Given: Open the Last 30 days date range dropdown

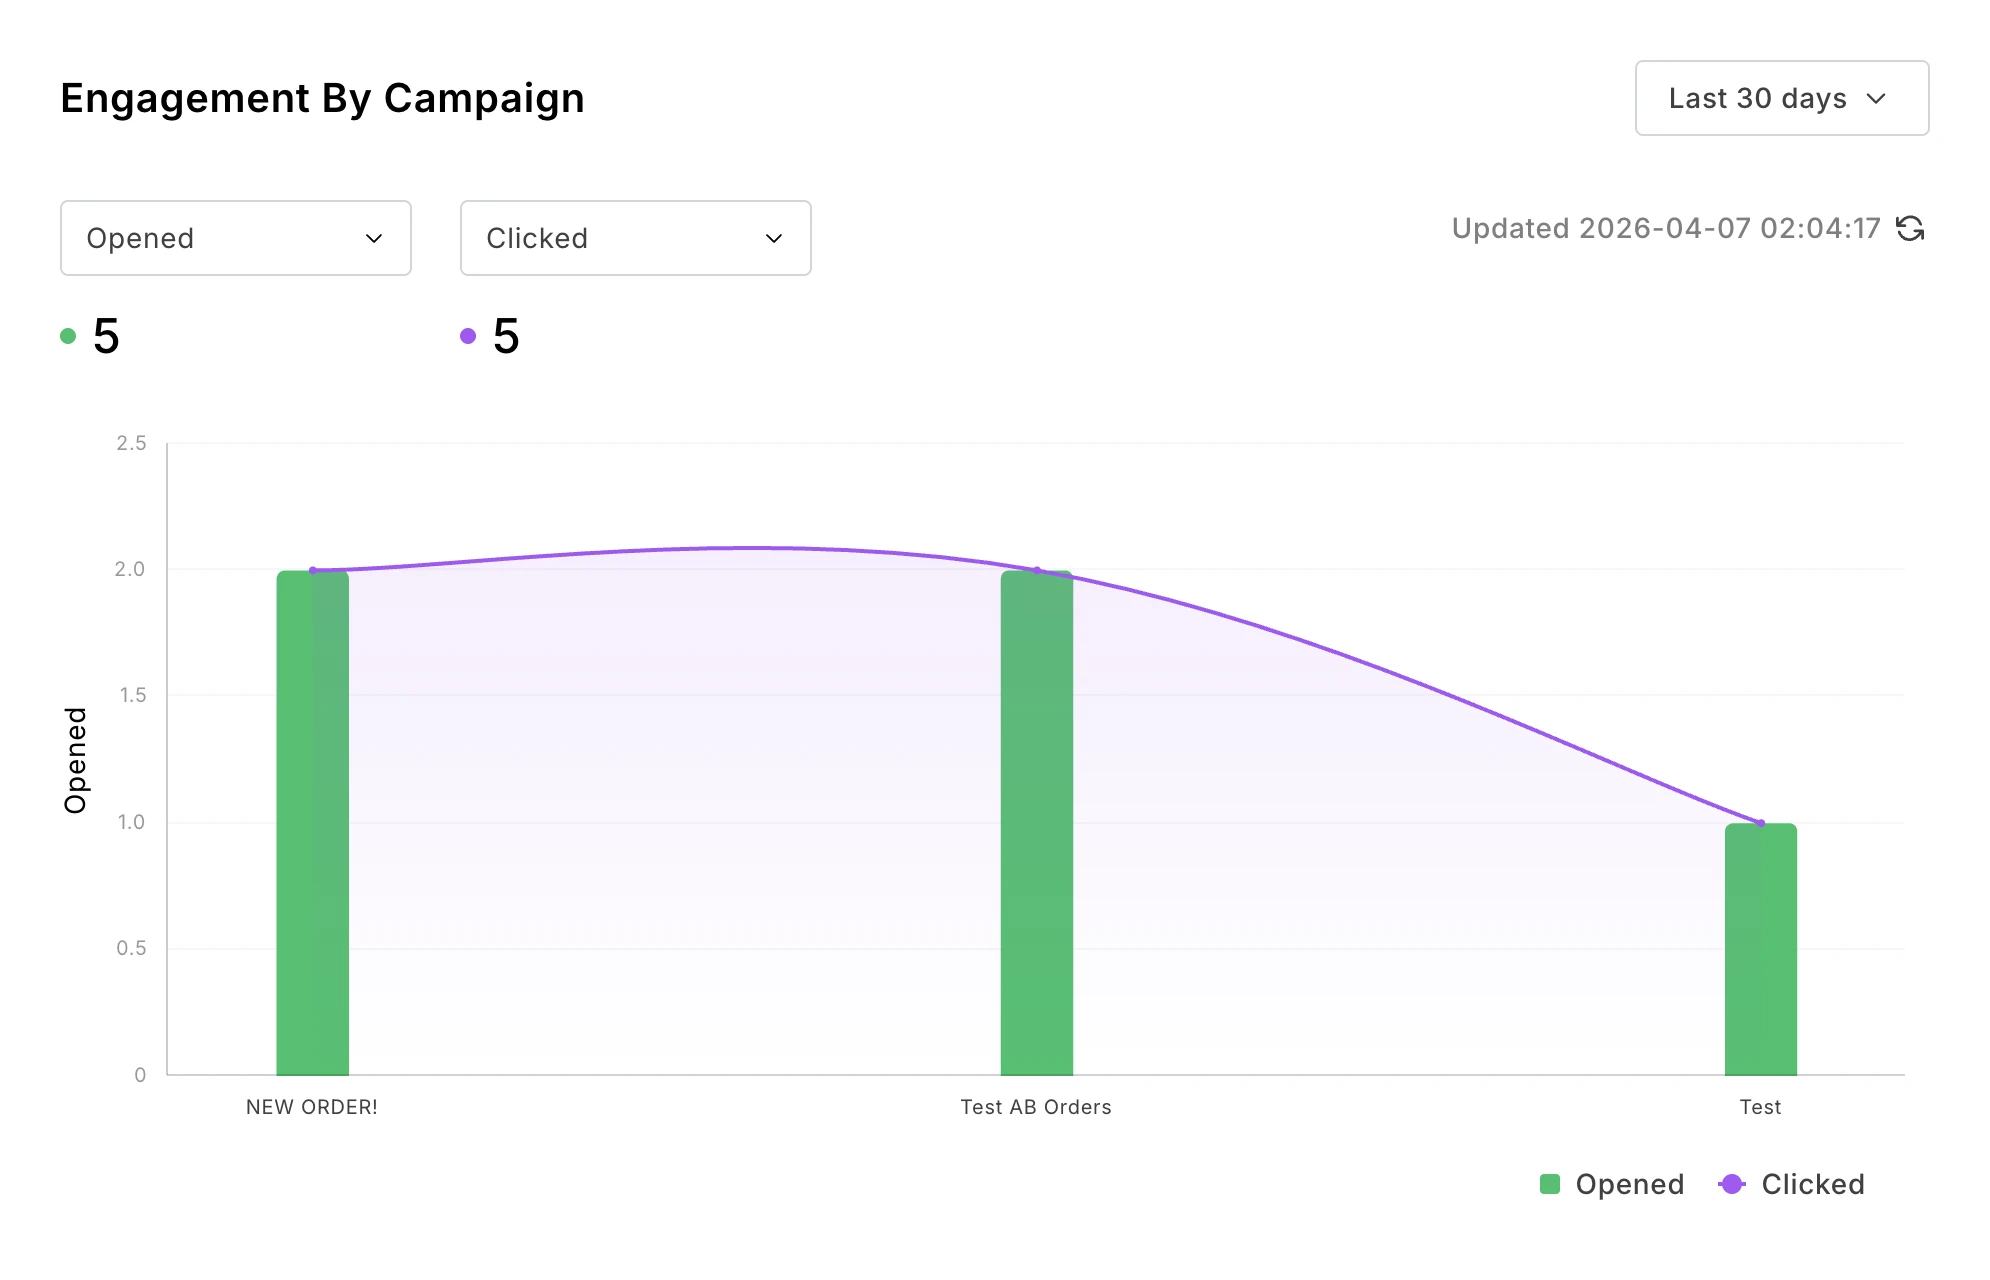Looking at the screenshot, I should 1781,98.
